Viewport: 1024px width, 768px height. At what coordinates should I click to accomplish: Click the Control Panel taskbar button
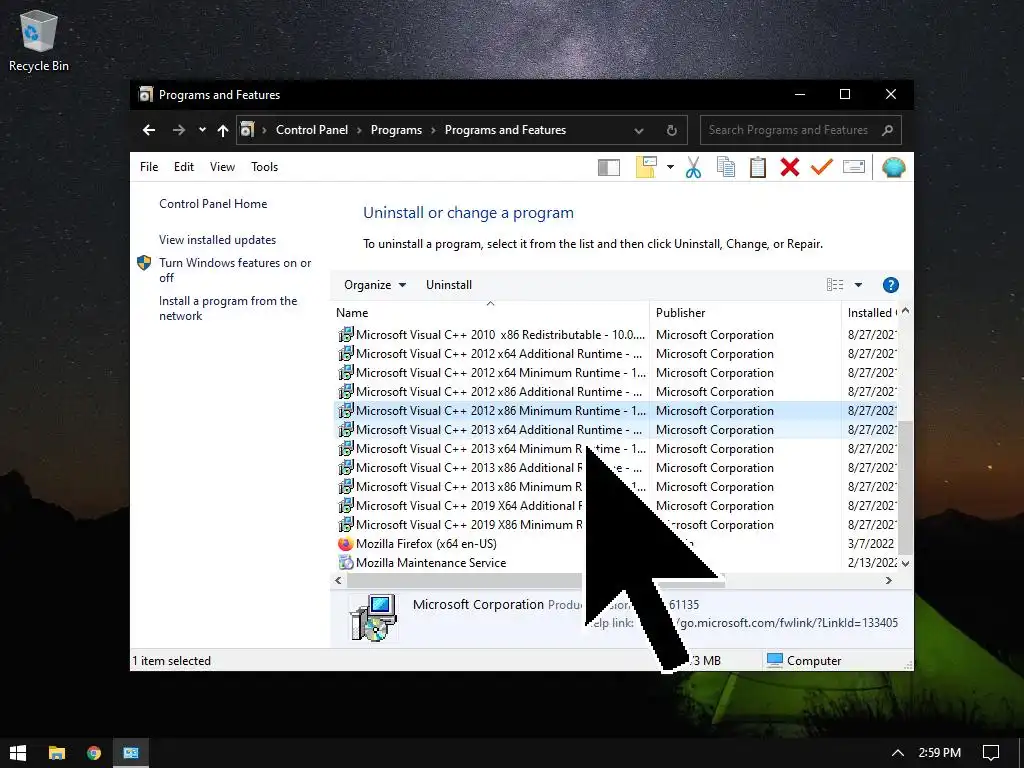[x=131, y=753]
